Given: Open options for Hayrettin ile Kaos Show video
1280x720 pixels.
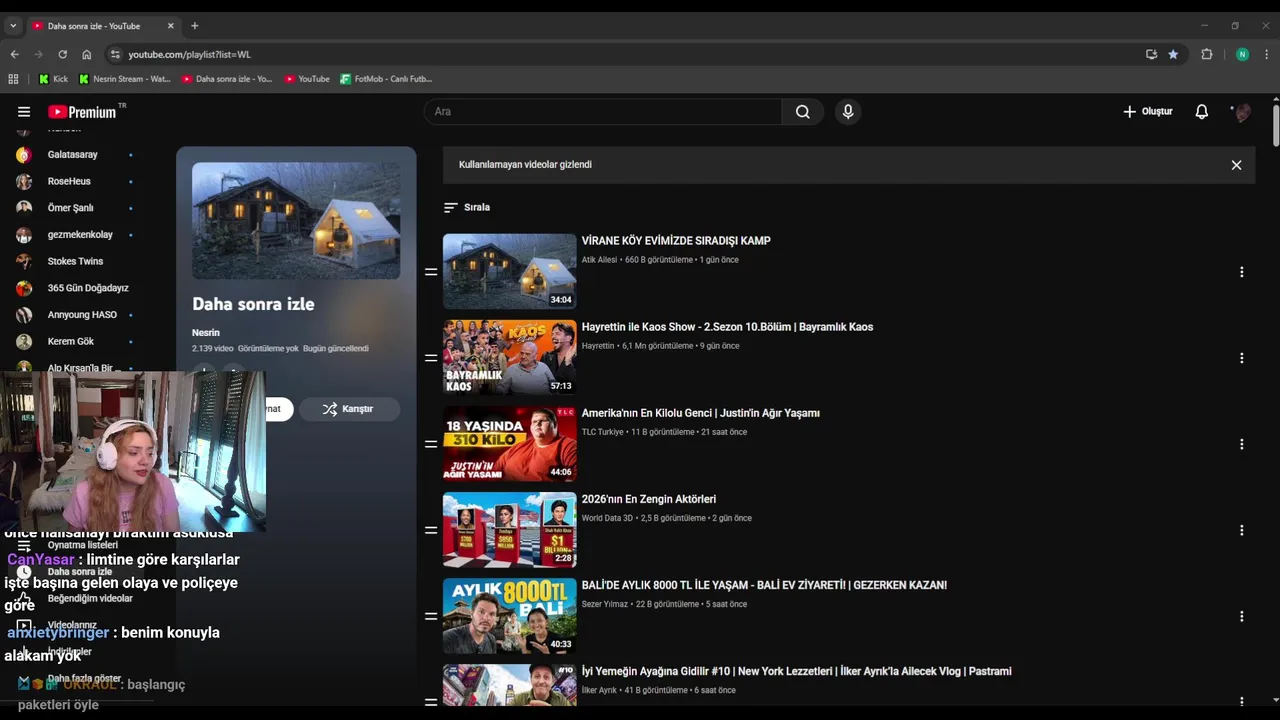Looking at the screenshot, I should (x=1241, y=358).
